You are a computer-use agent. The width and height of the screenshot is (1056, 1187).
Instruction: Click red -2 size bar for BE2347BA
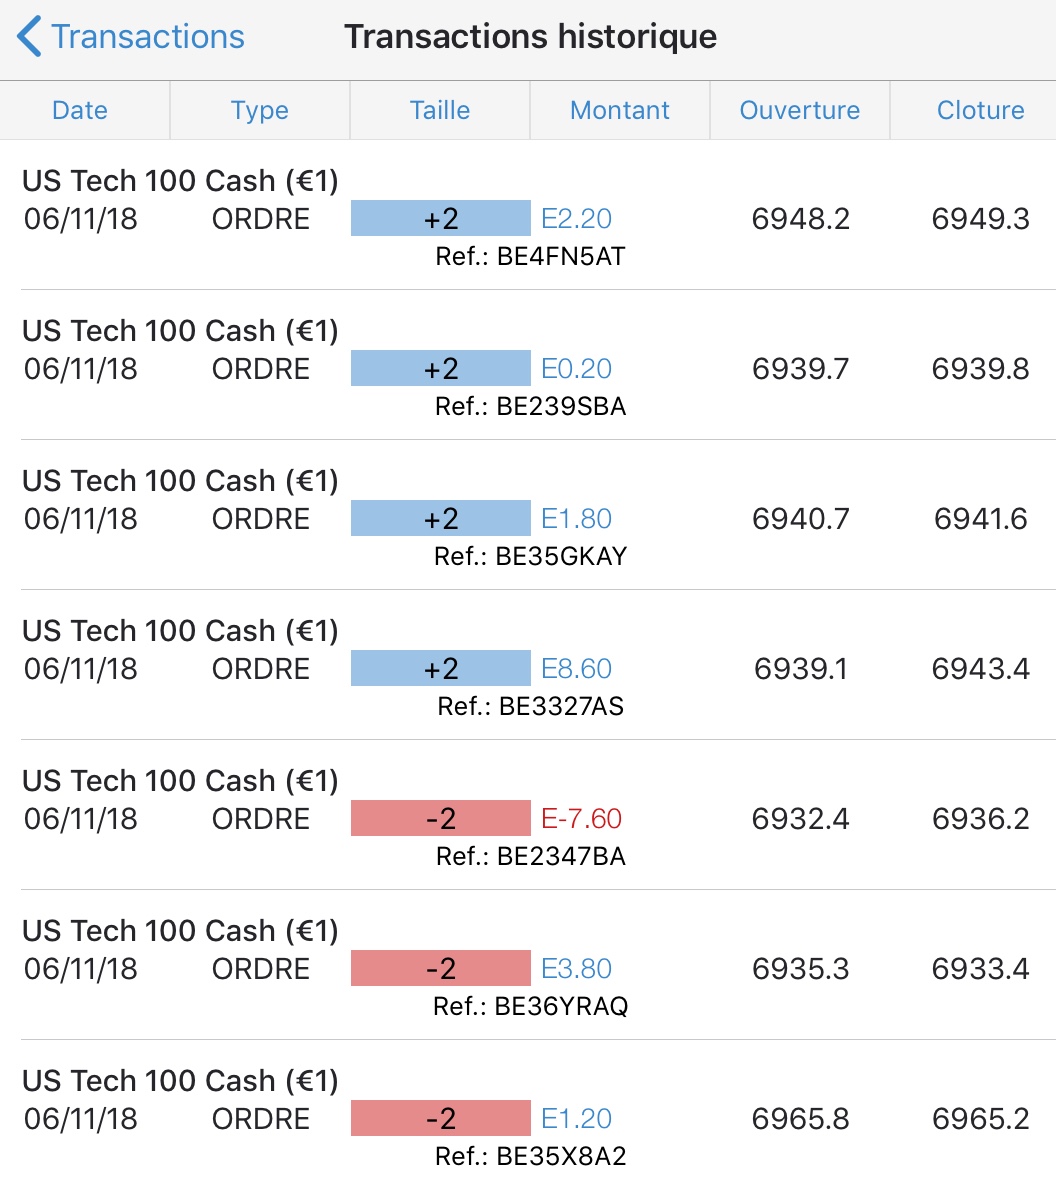[440, 819]
